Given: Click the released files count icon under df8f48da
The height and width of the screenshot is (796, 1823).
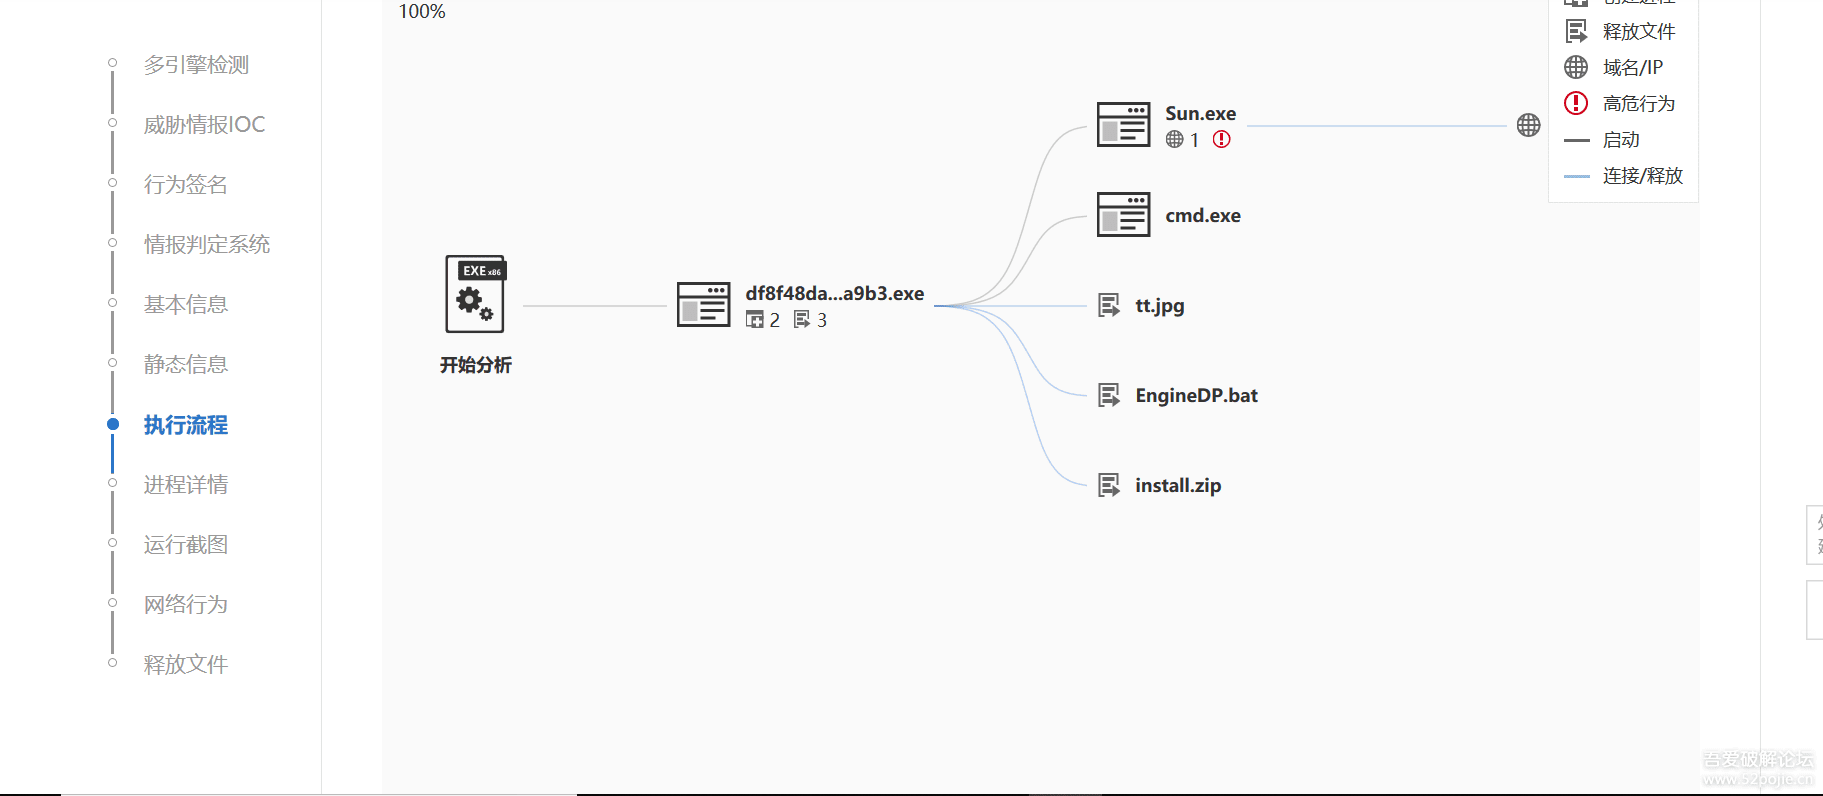Looking at the screenshot, I should [x=802, y=319].
